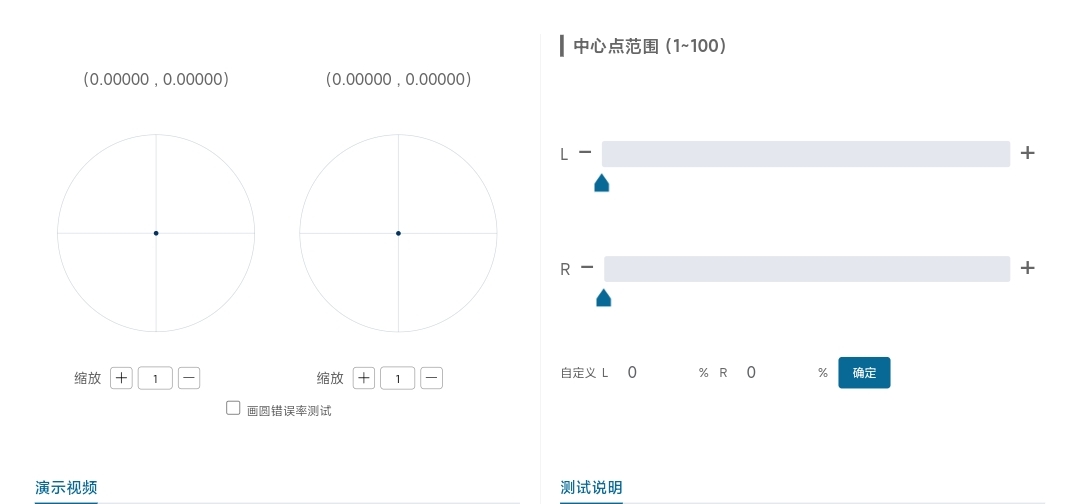This screenshot has width=1080, height=504.
Task: Enable the 画圆错误率测试 checkbox
Action: pos(233,408)
